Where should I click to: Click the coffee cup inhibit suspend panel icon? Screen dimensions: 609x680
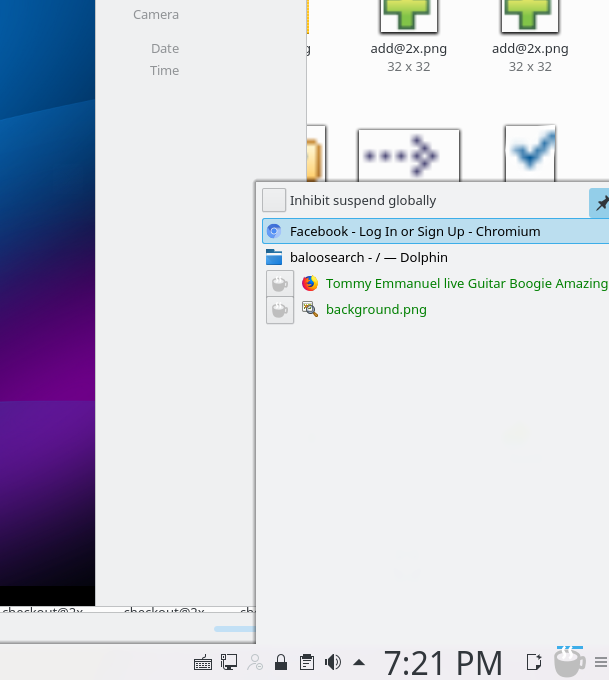click(570, 661)
